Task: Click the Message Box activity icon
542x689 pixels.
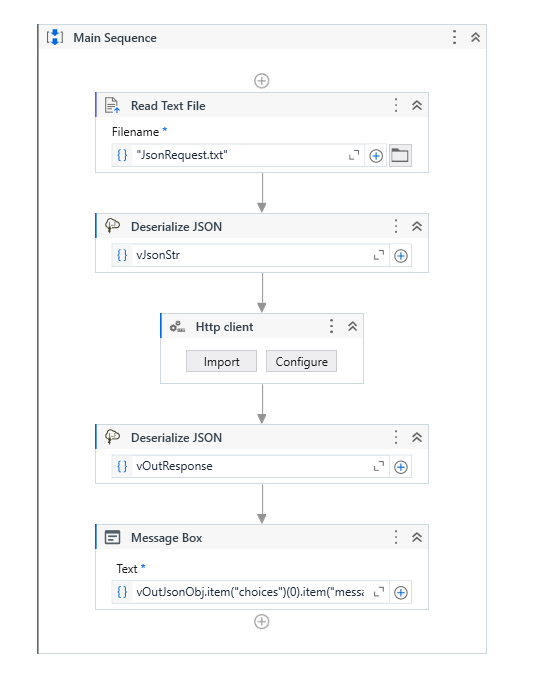Action: point(112,537)
